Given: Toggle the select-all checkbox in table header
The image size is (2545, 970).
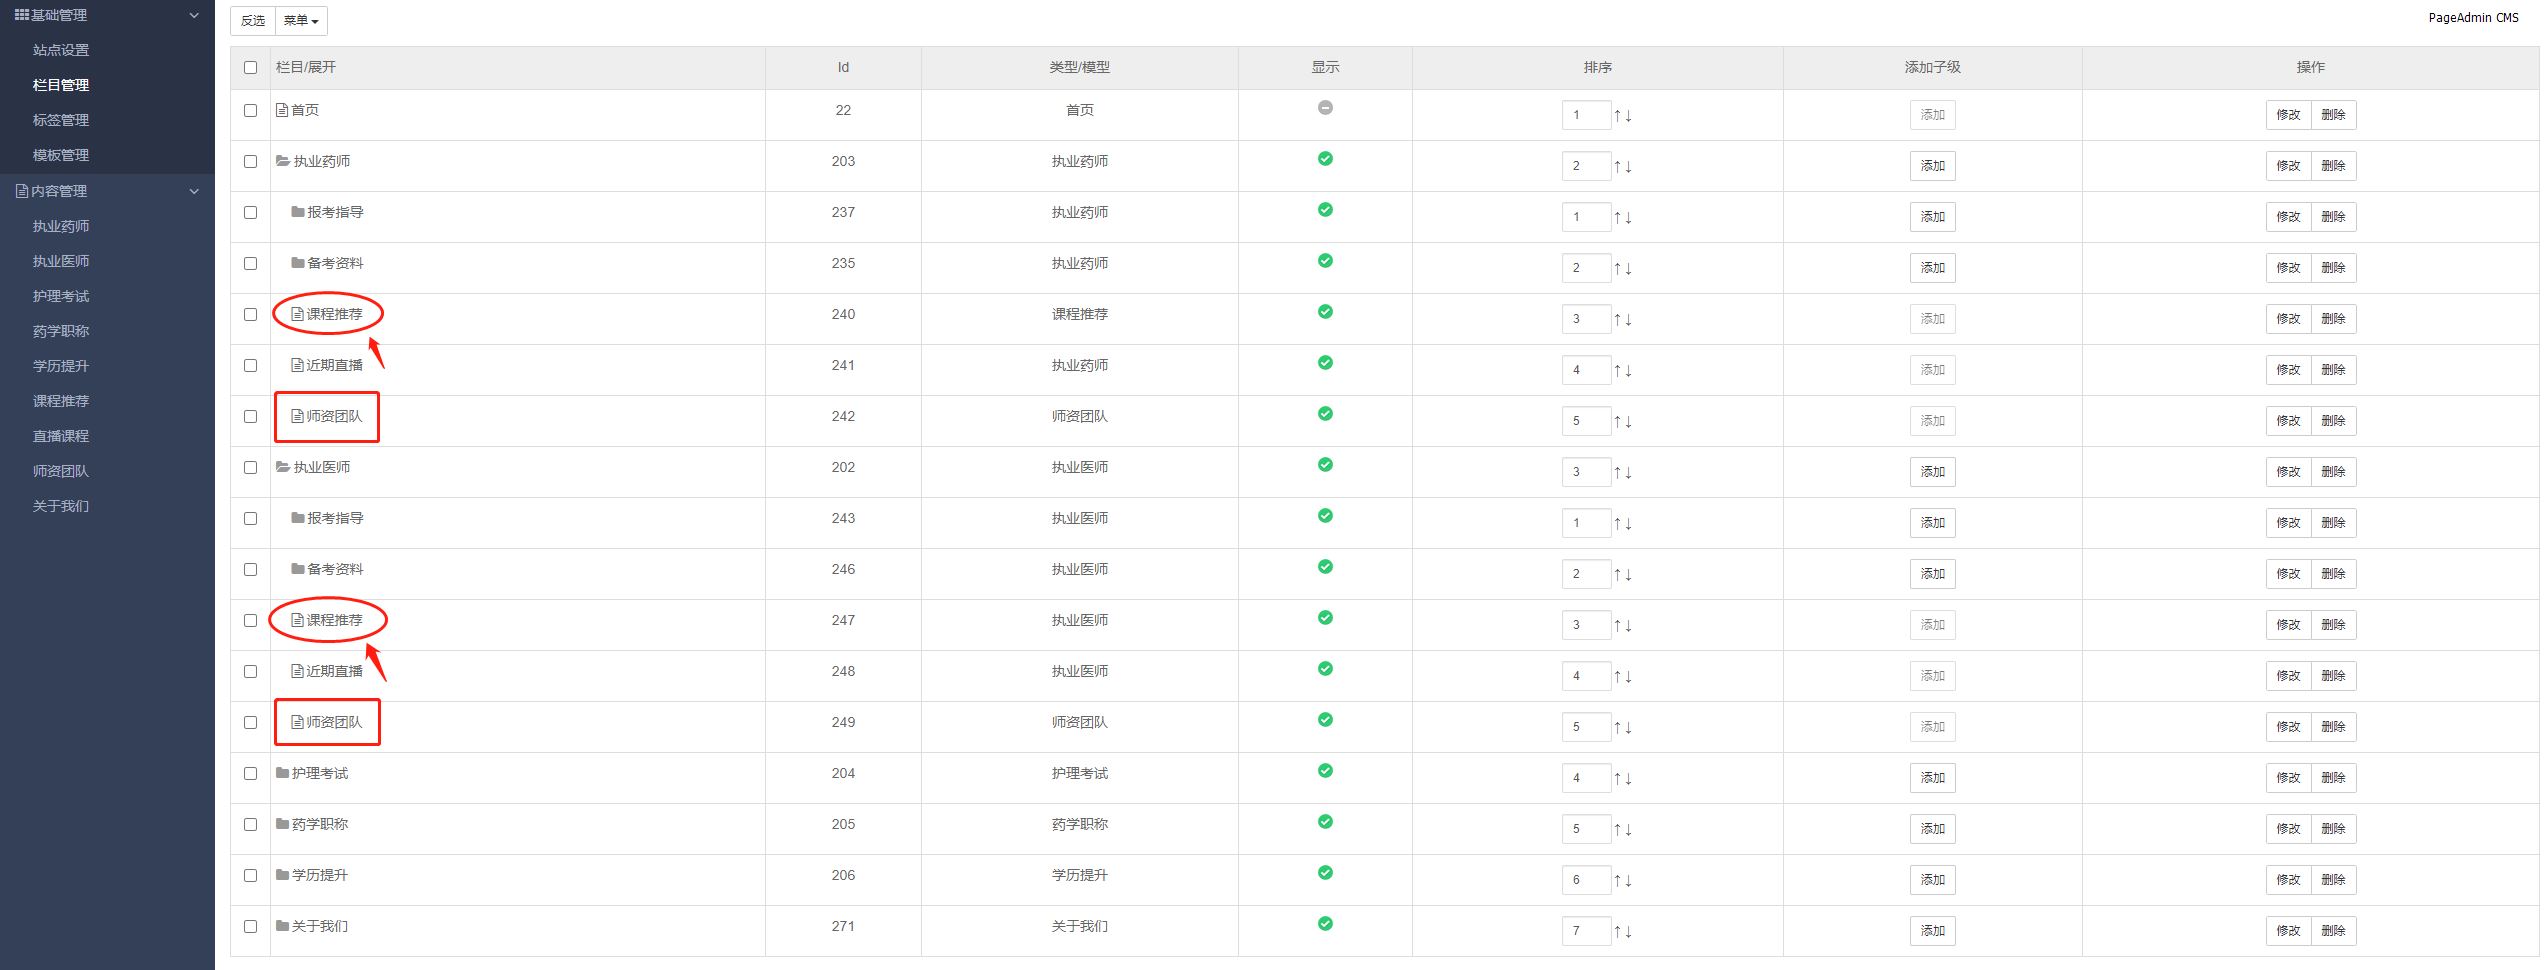Looking at the screenshot, I should [250, 68].
